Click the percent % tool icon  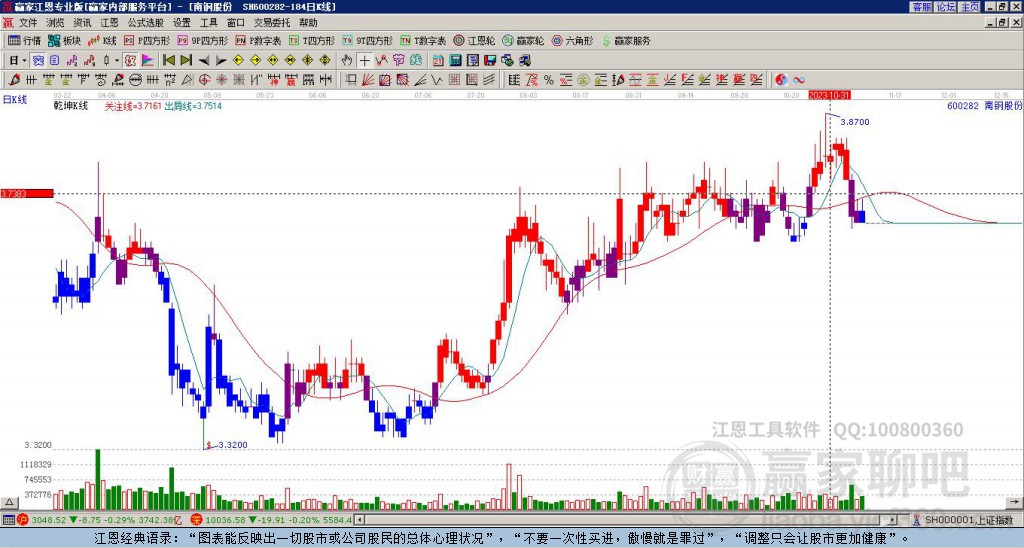[549, 80]
